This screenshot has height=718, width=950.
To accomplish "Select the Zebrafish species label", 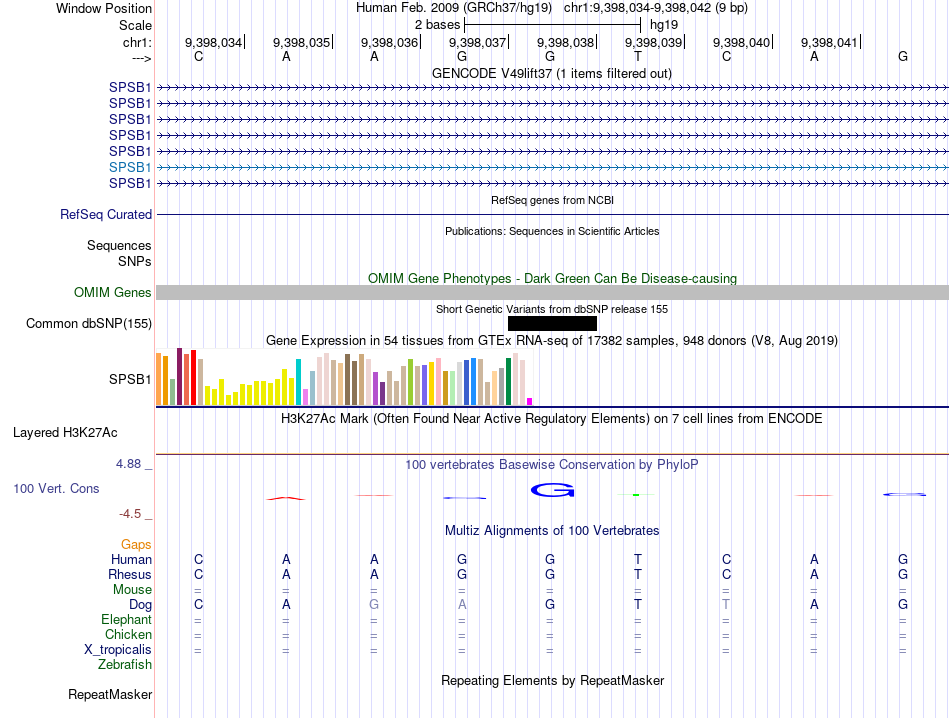I will tap(125, 665).
